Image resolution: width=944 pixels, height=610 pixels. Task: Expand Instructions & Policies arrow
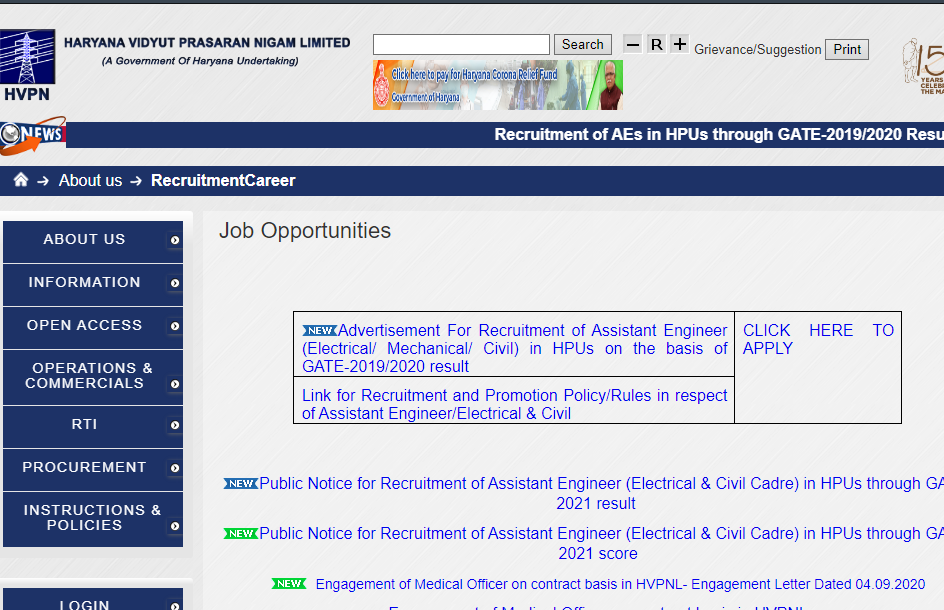click(175, 526)
